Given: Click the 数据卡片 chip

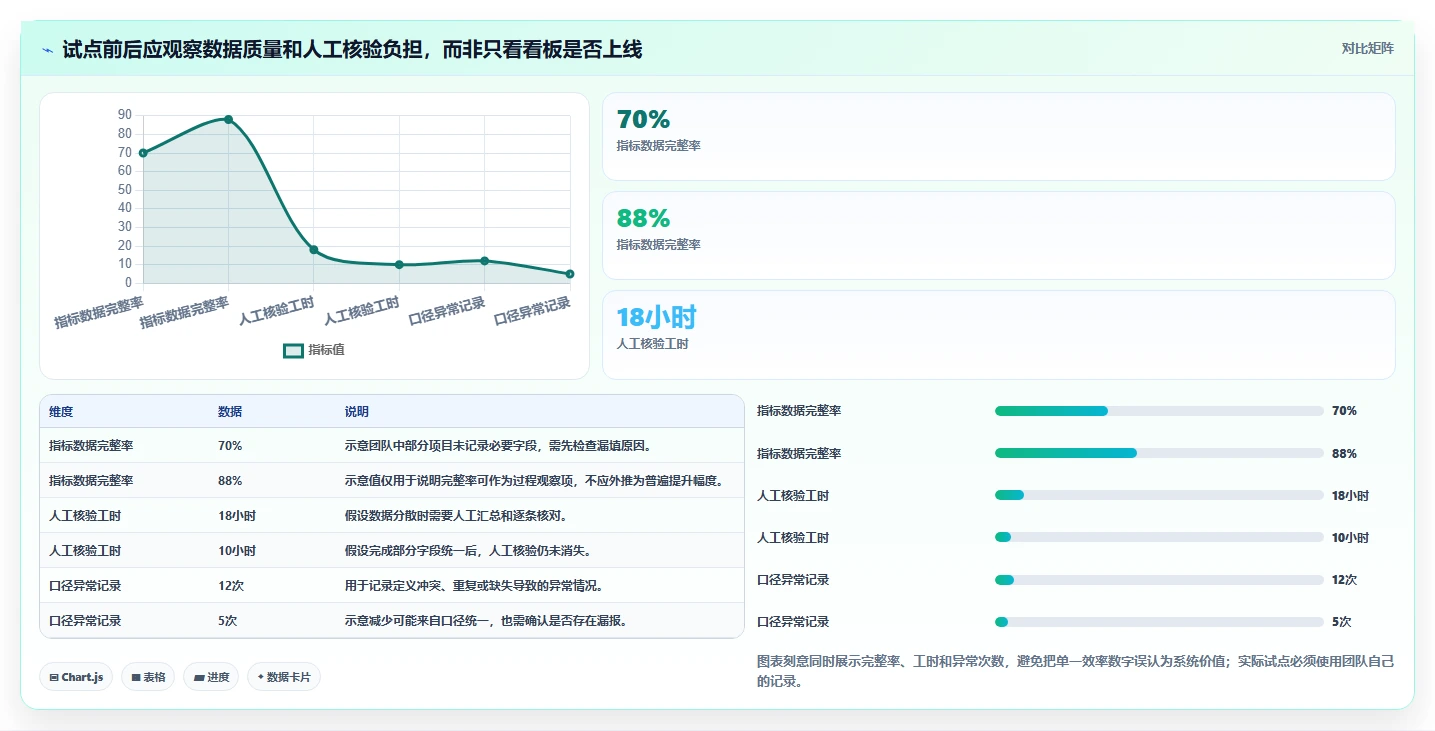Looking at the screenshot, I should point(284,677).
